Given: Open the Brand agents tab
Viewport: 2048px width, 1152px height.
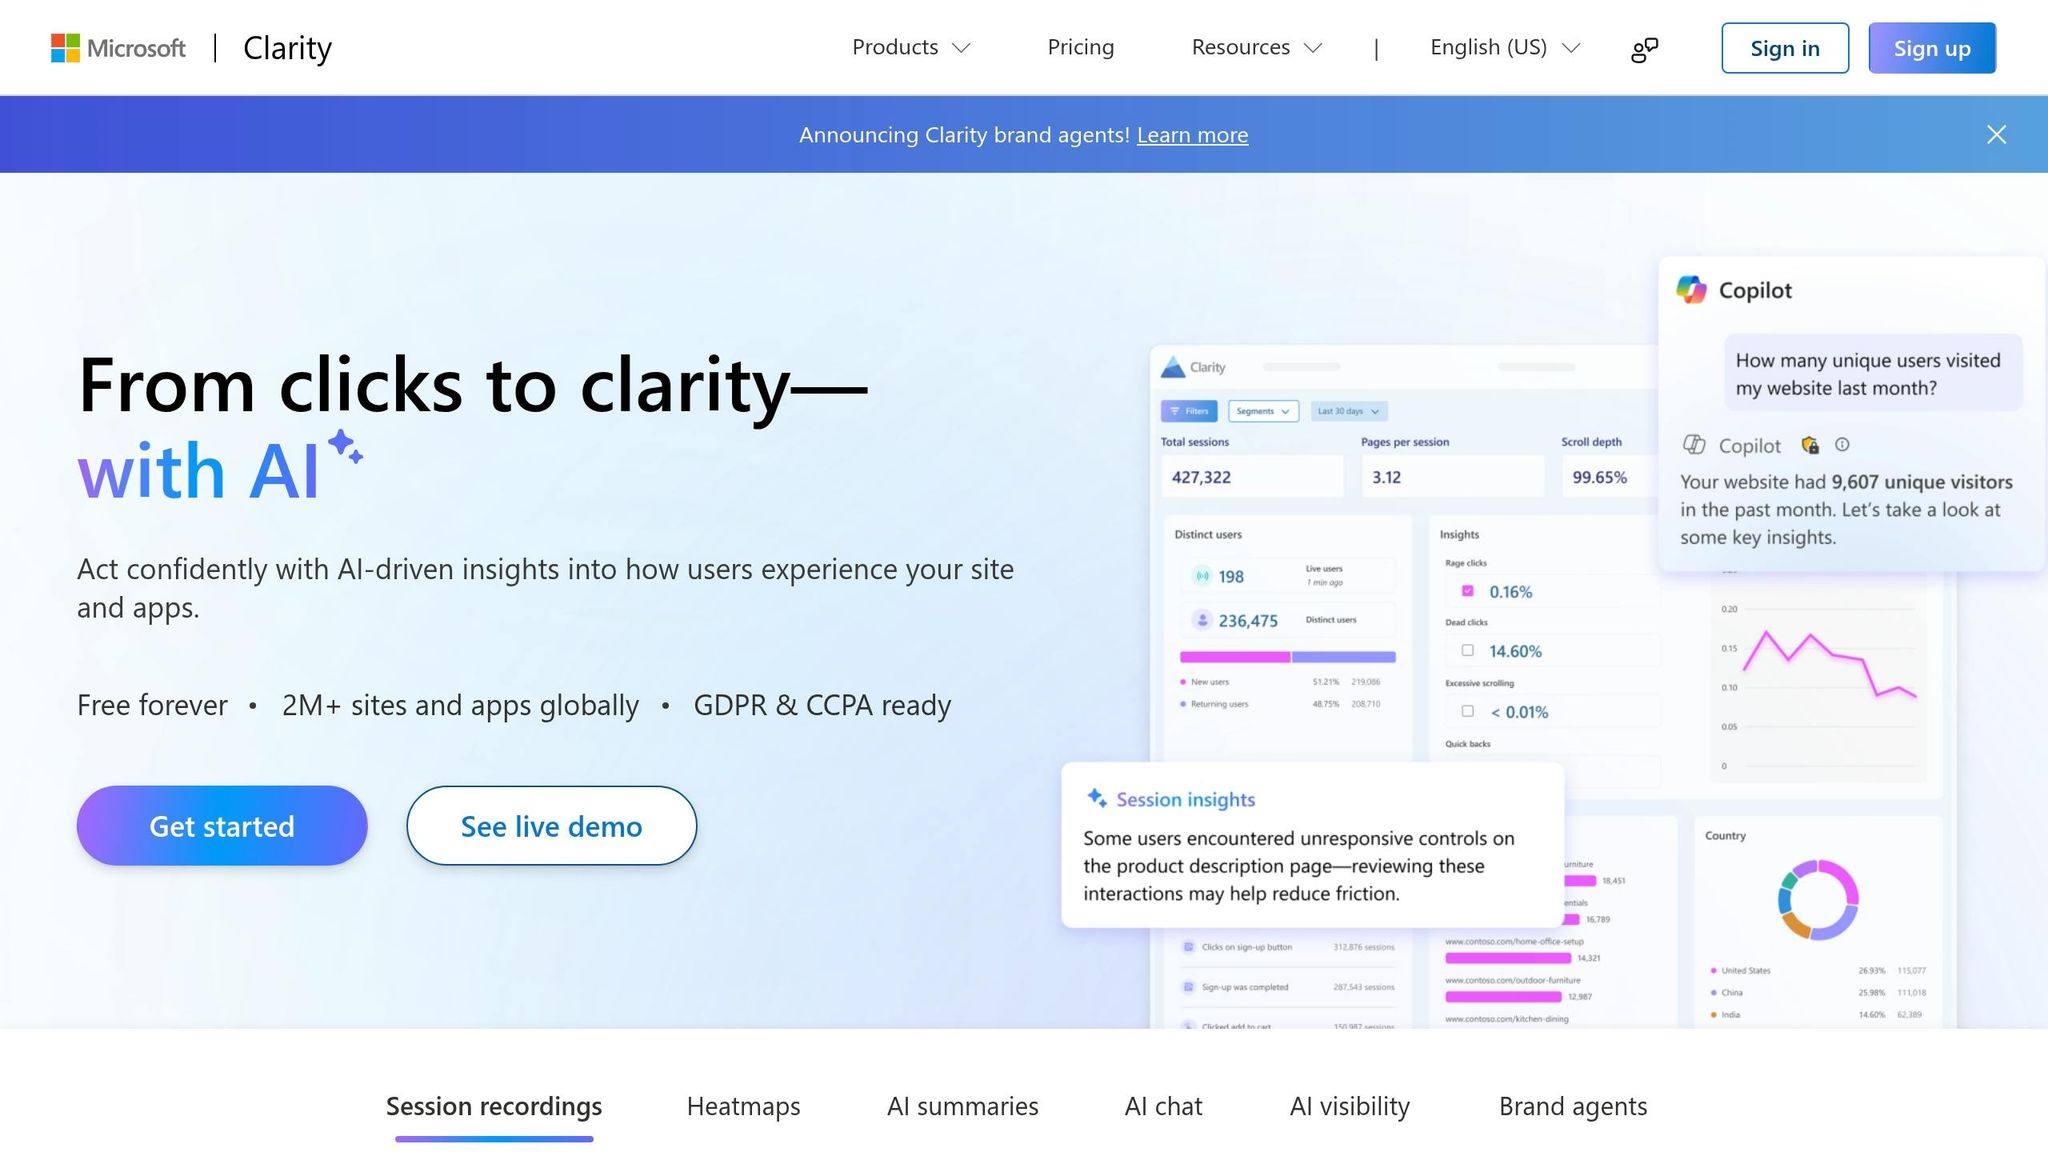Looking at the screenshot, I should (x=1572, y=1106).
